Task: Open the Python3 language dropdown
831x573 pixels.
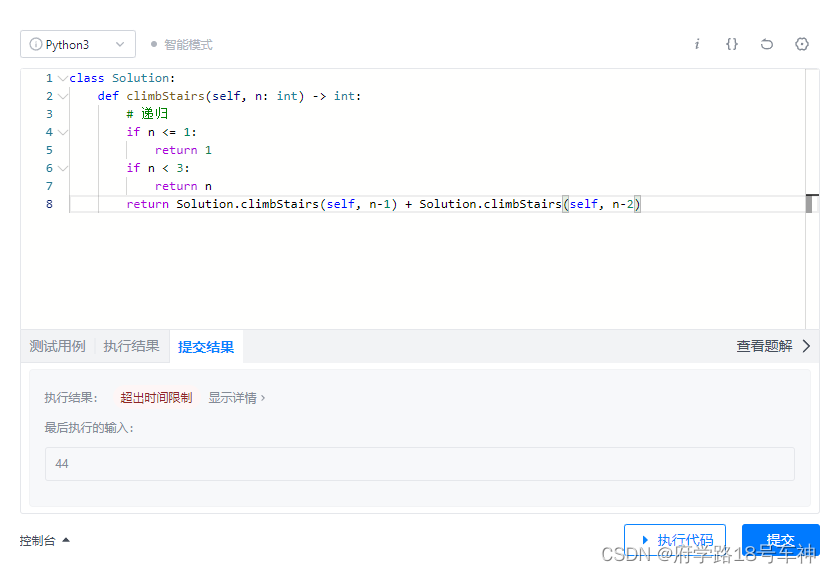Action: pyautogui.click(x=78, y=44)
